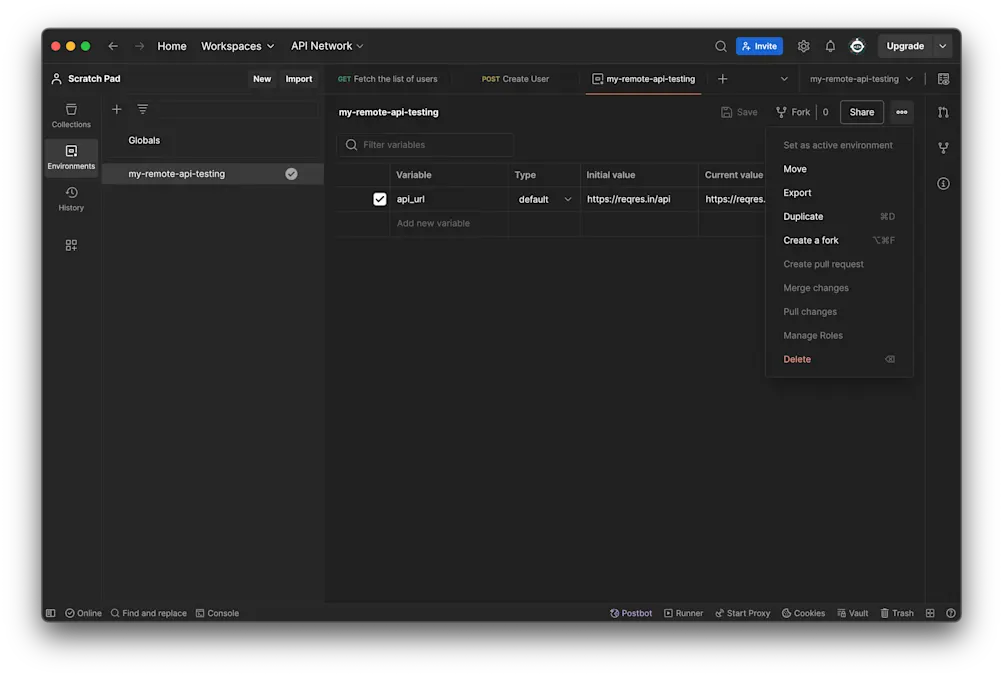
Task: Switch to the Create User tab
Action: (x=516, y=78)
